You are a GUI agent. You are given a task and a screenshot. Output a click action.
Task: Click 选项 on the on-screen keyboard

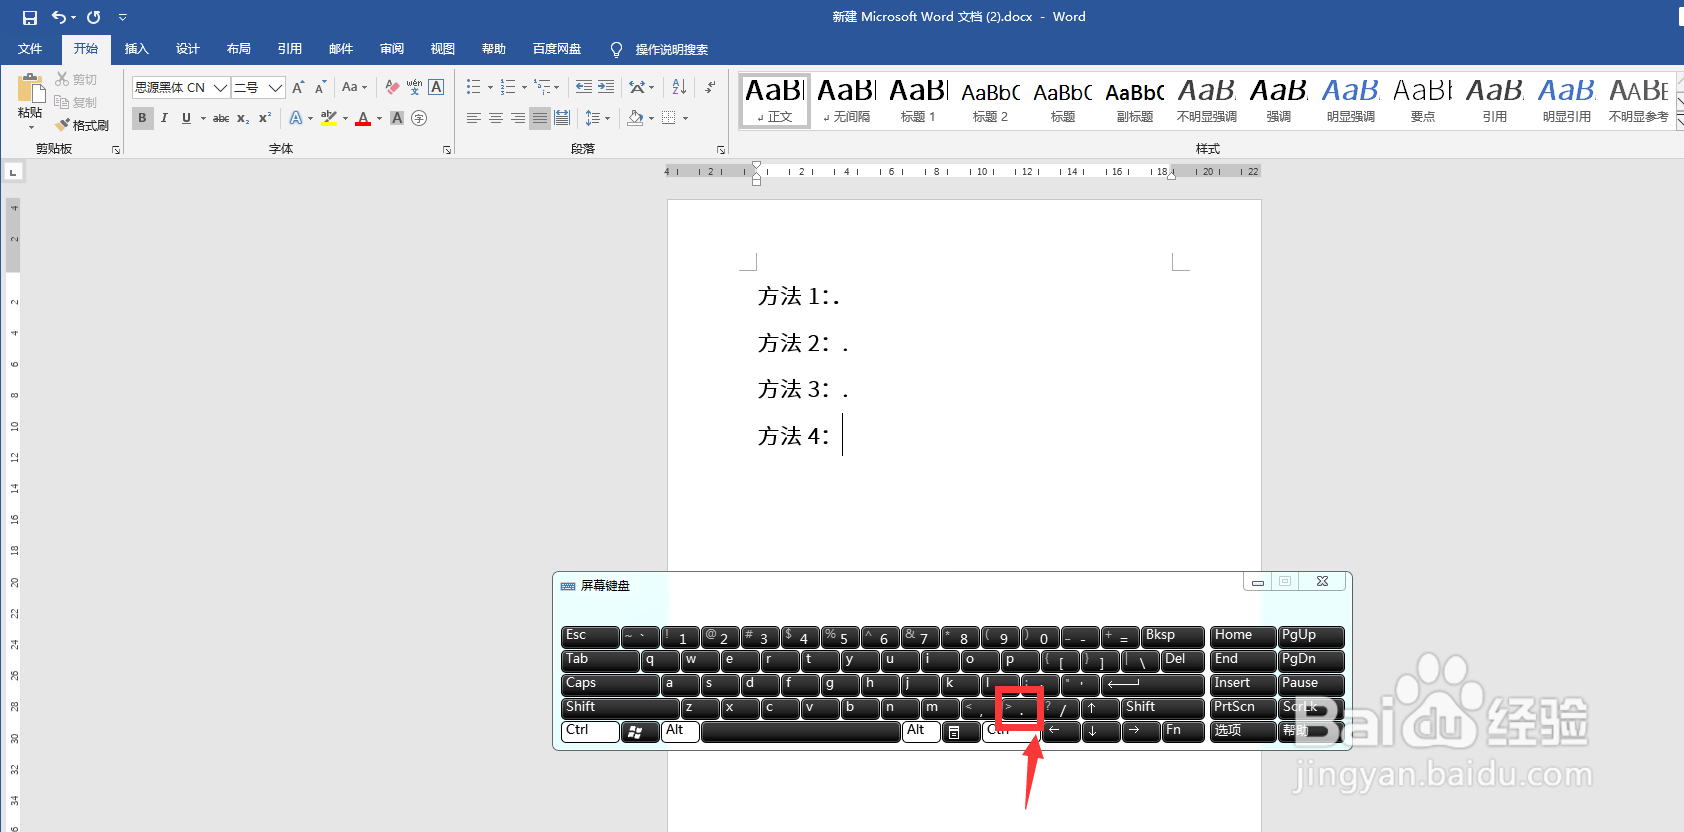(x=1243, y=732)
